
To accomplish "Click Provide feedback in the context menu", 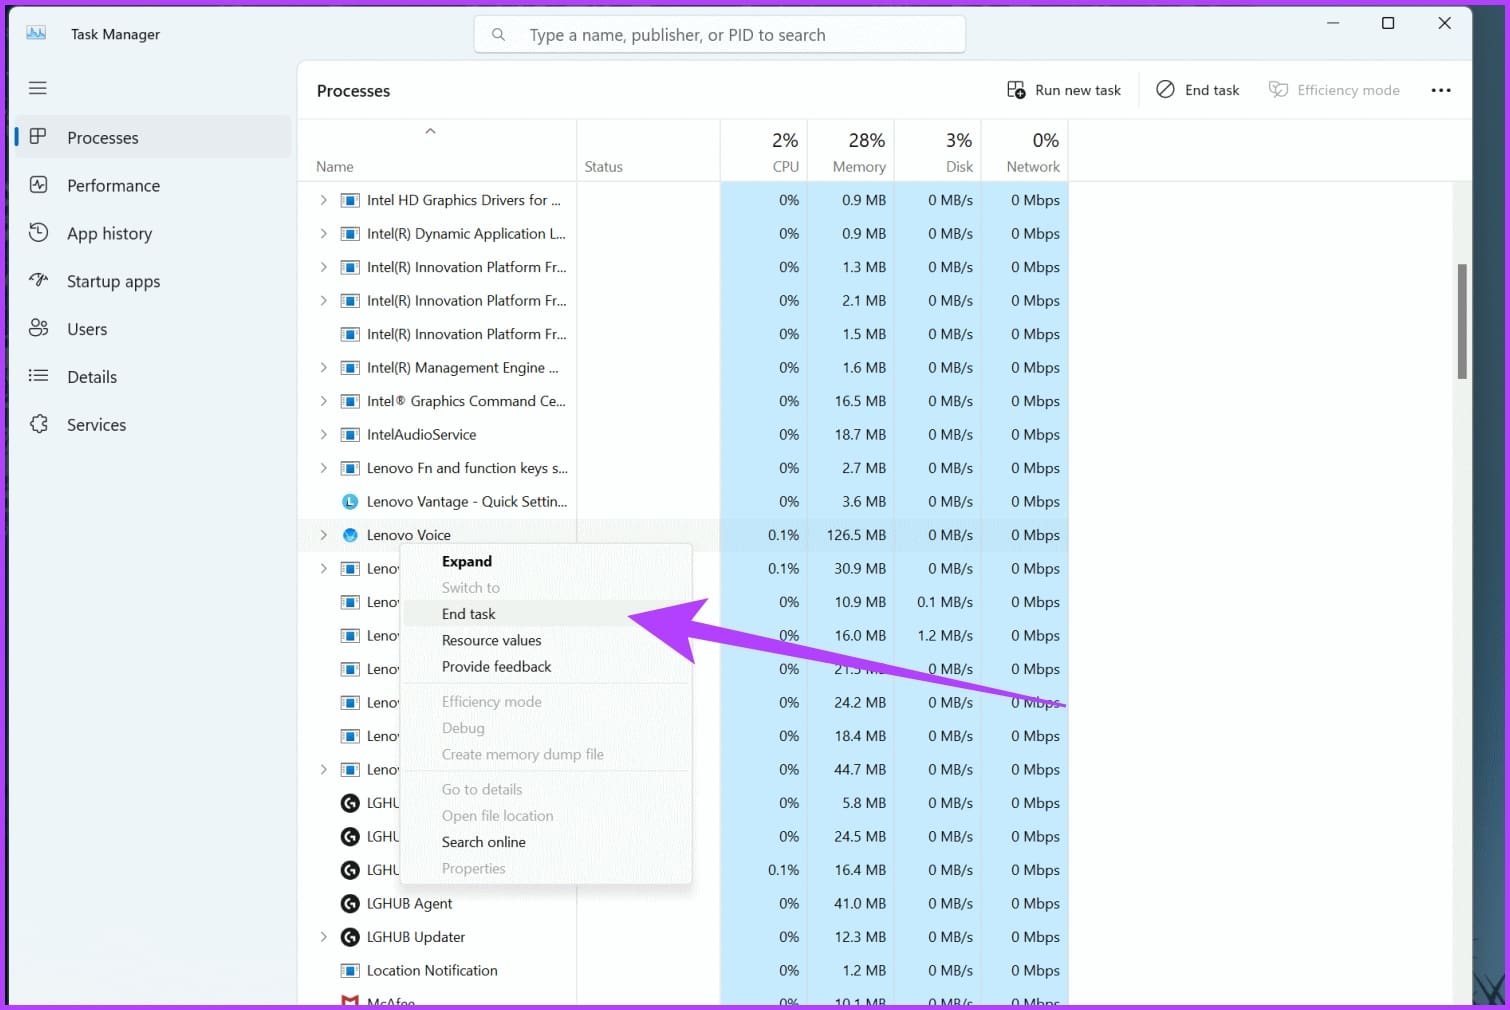I will (x=496, y=666).
